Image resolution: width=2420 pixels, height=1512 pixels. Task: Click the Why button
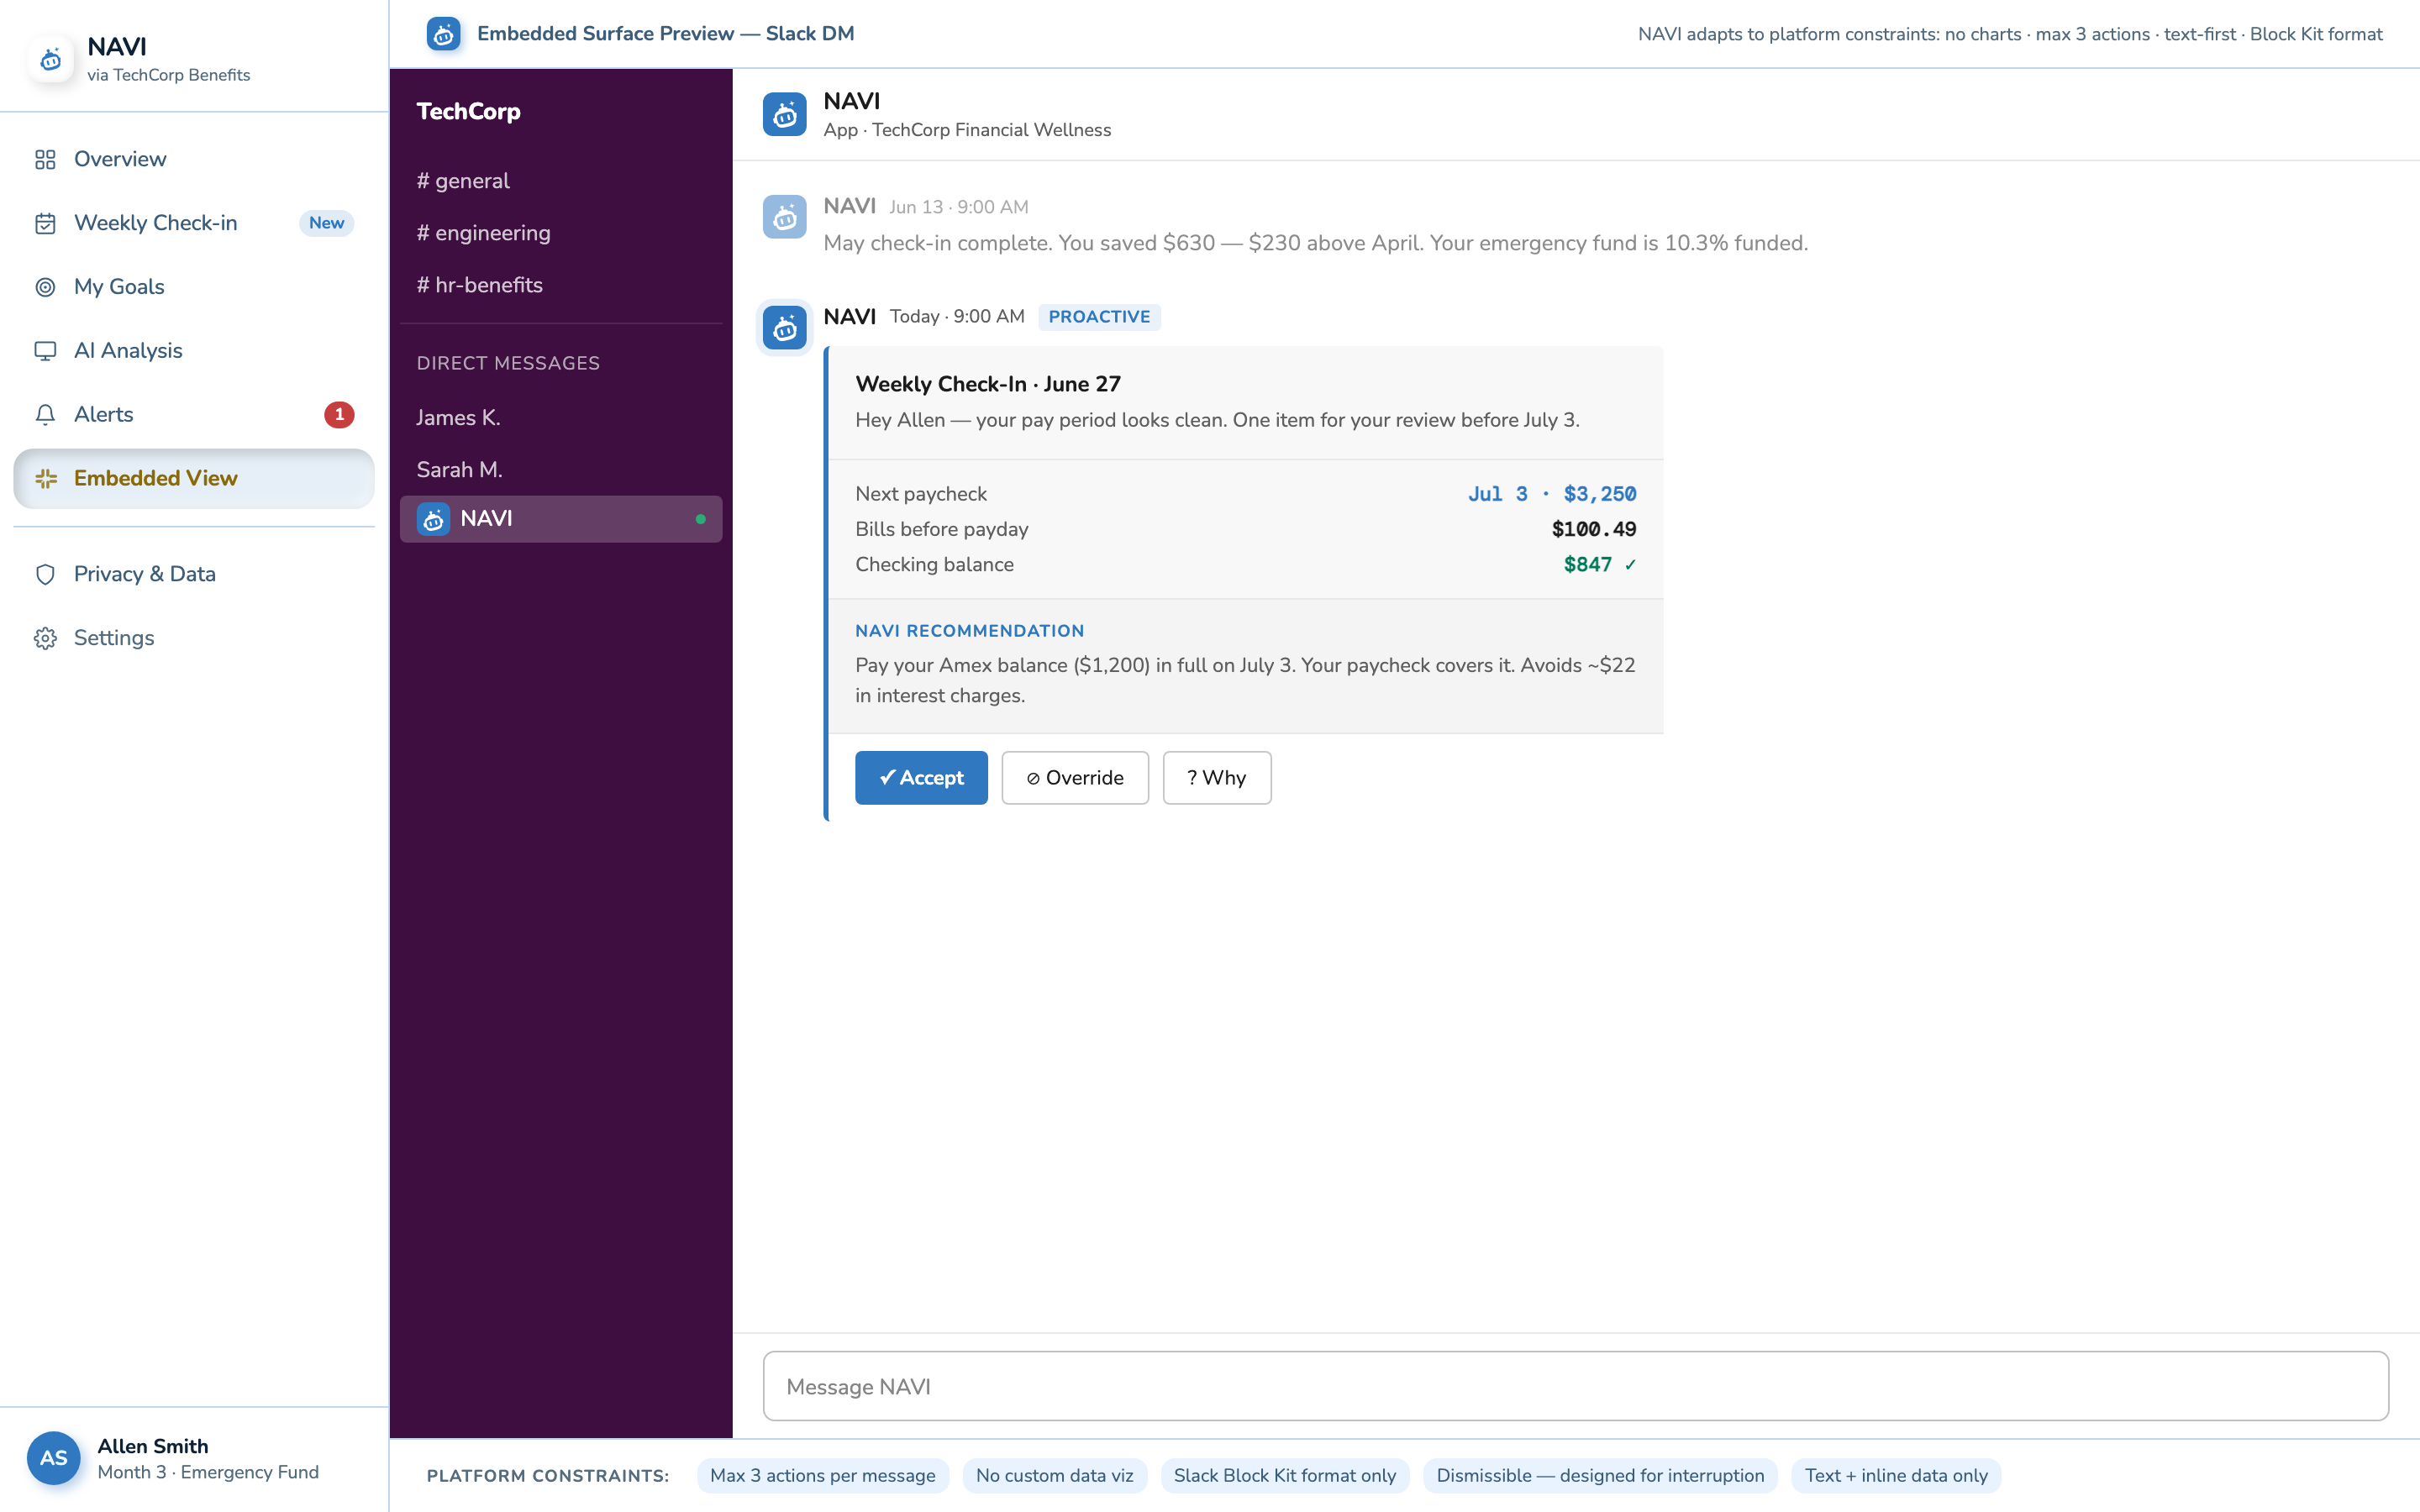1217,778
